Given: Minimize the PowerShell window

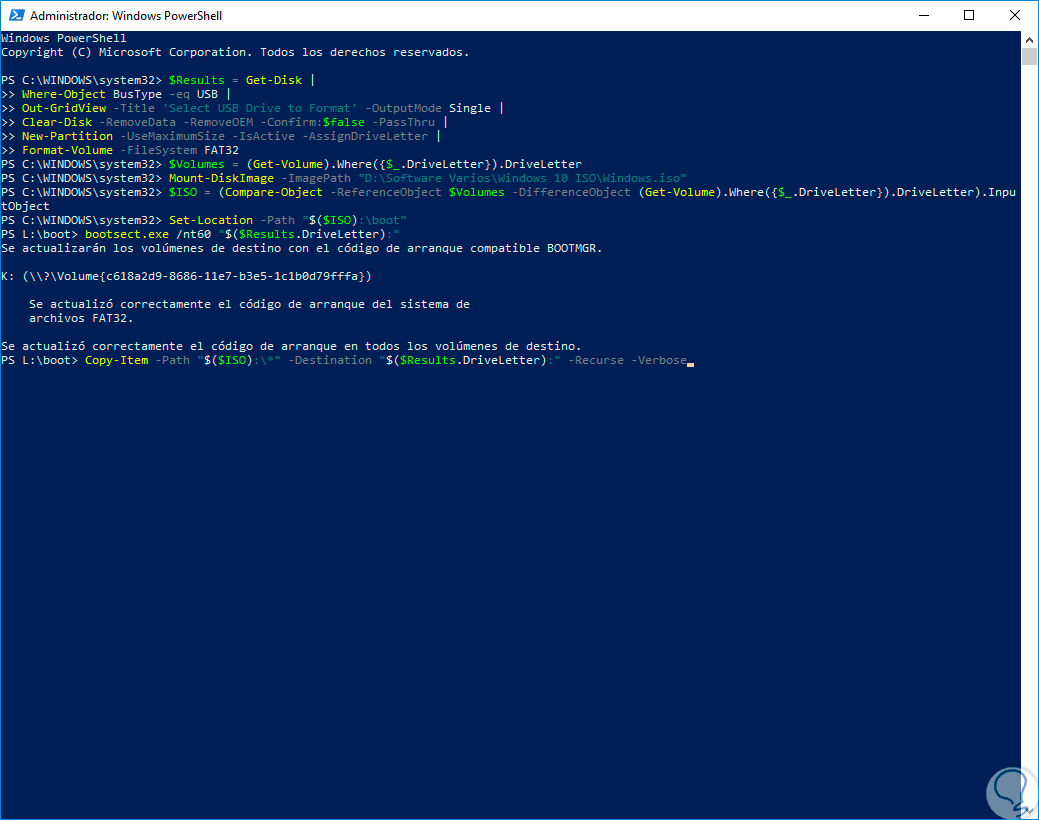Looking at the screenshot, I should pyautogui.click(x=924, y=15).
